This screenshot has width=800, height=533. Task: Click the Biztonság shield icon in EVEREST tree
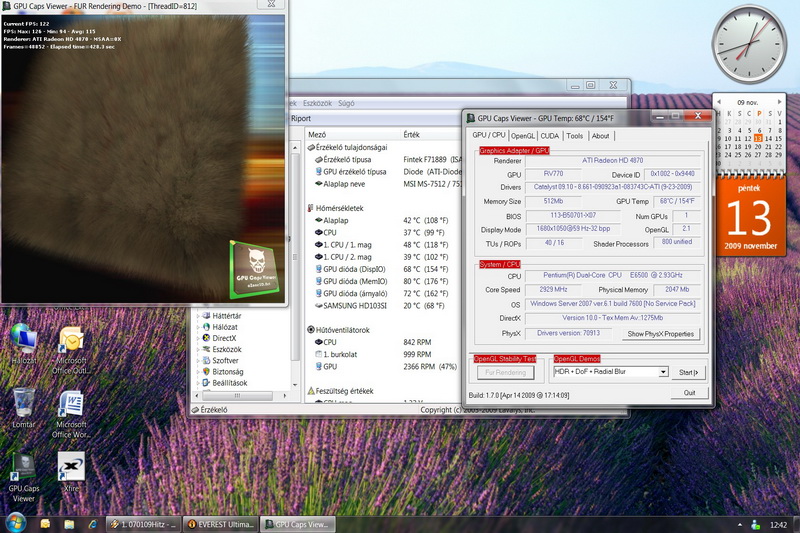coord(206,372)
